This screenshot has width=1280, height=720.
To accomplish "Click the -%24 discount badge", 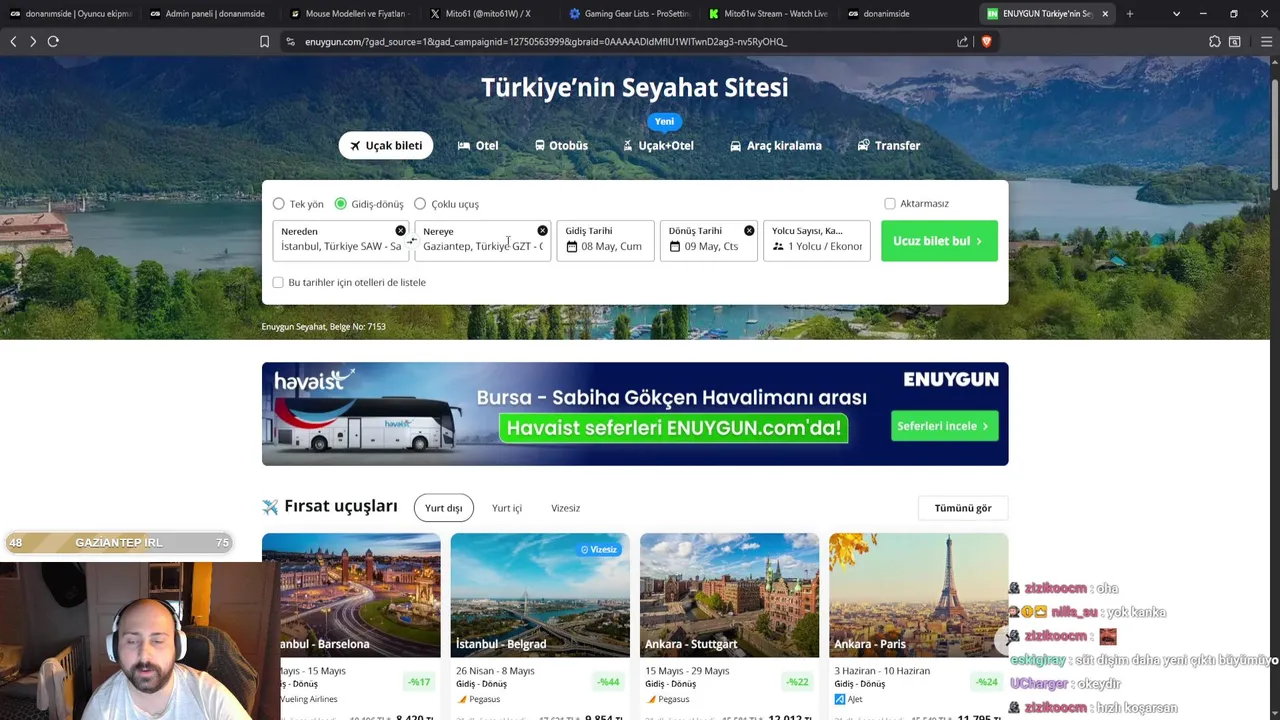I will [987, 682].
